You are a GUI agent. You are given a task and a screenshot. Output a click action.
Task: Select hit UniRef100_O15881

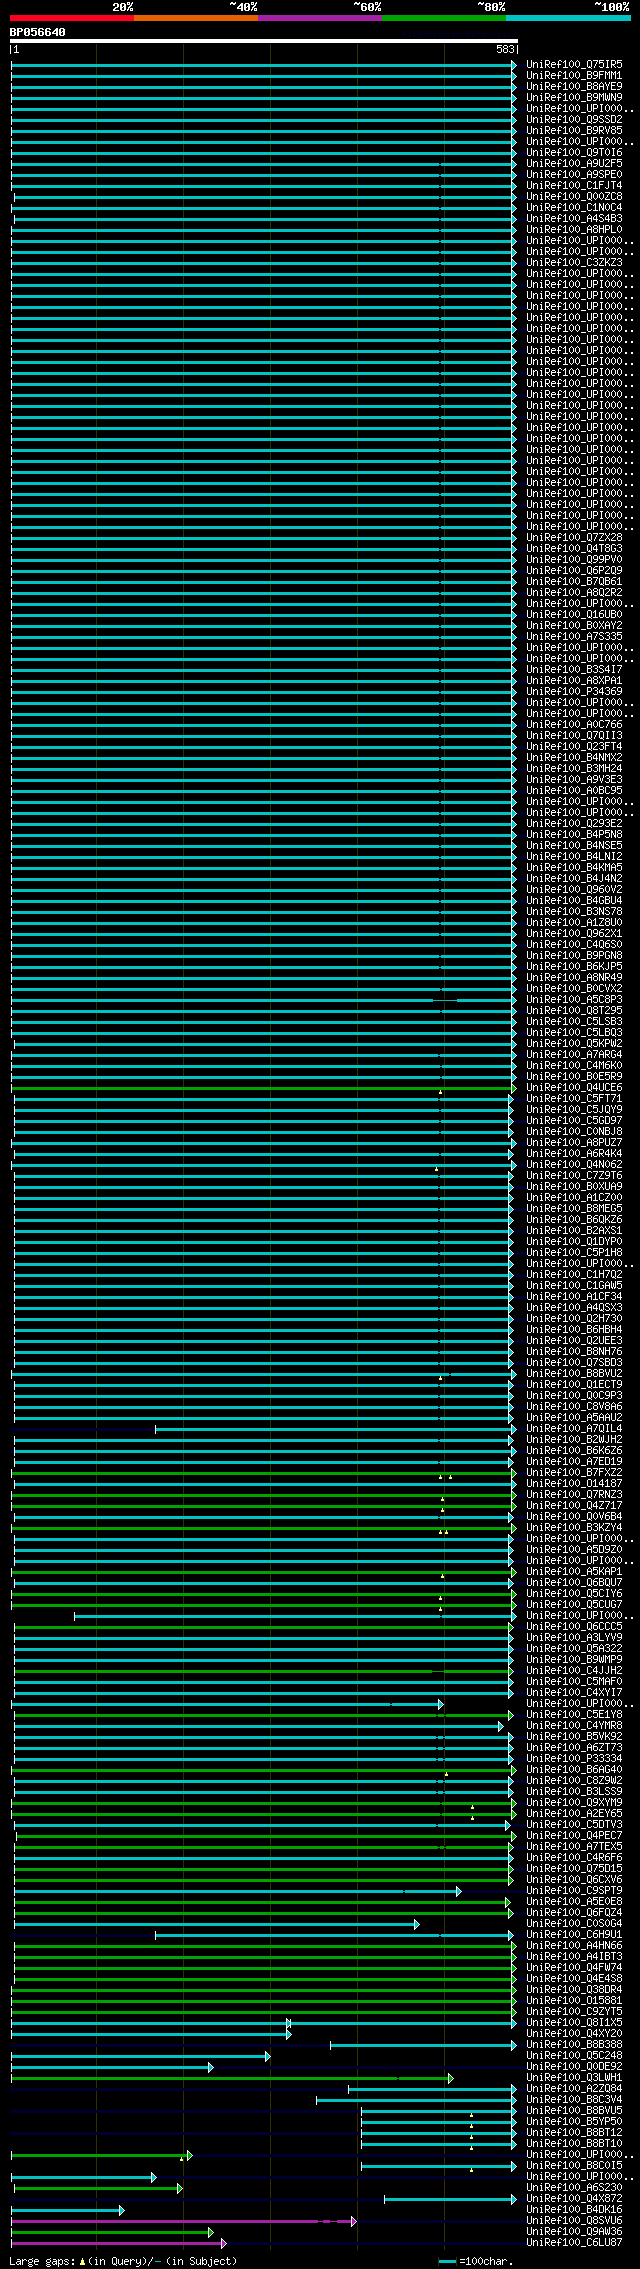[x=574, y=2000]
